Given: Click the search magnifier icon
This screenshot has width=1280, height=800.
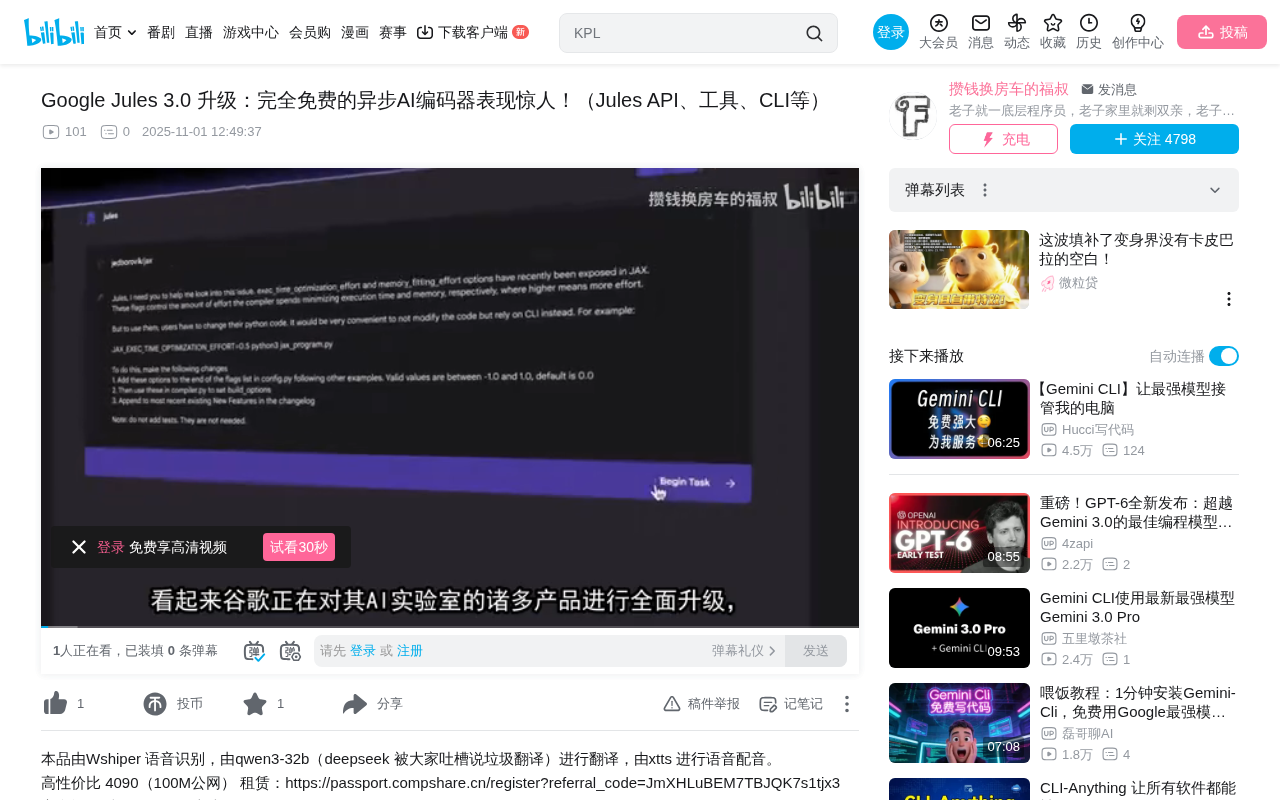Looking at the screenshot, I should click(814, 33).
